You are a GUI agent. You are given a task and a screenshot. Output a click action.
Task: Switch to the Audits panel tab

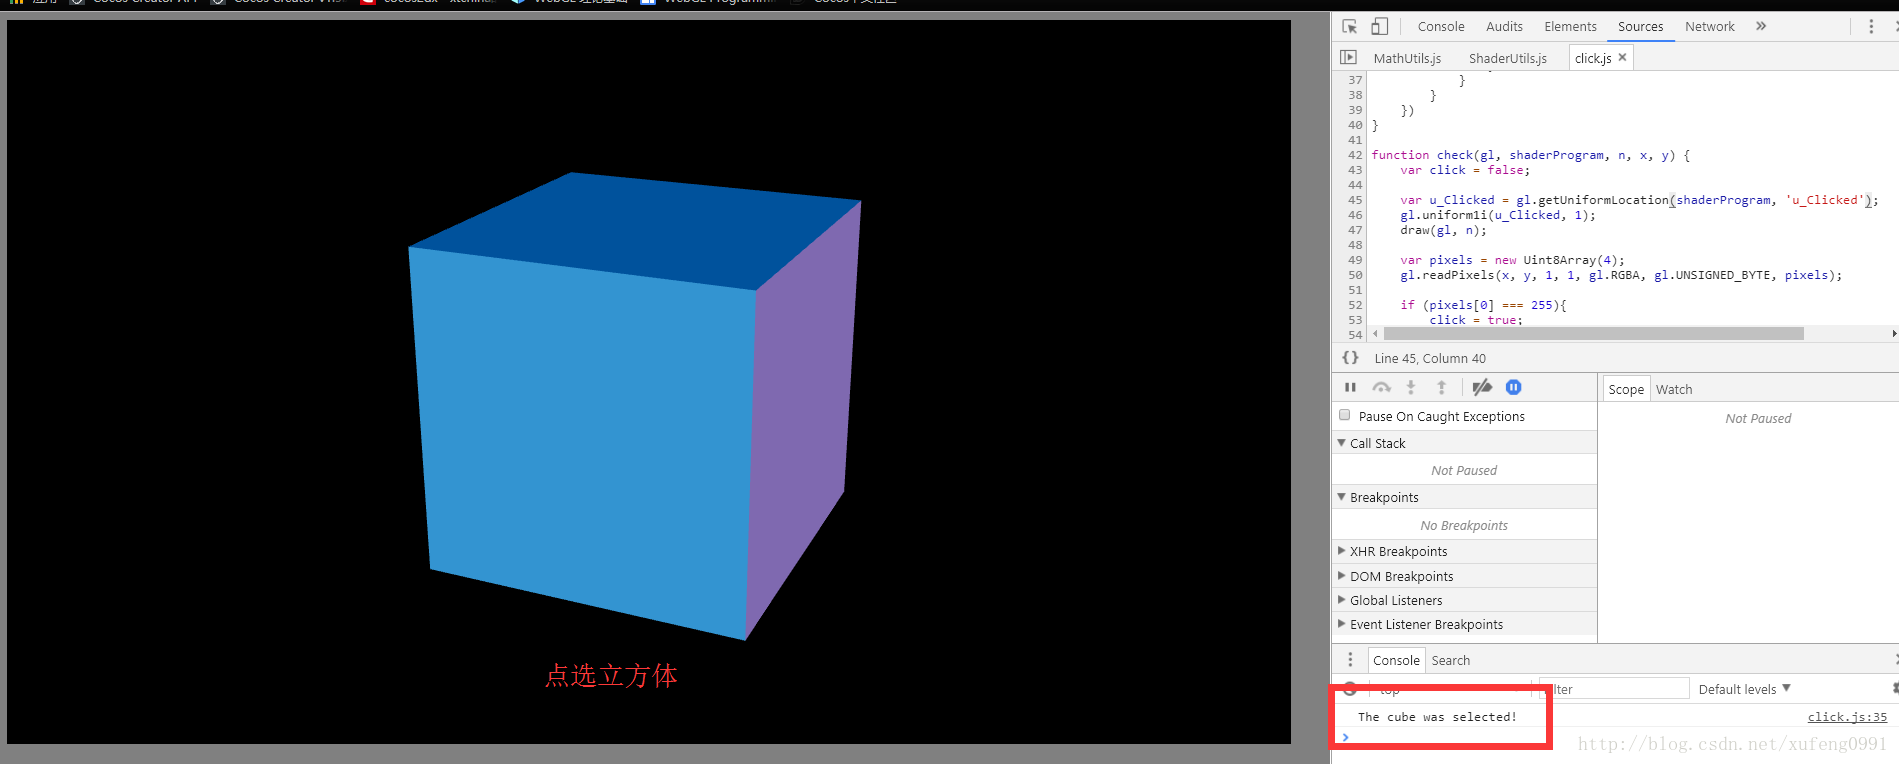coord(1504,27)
